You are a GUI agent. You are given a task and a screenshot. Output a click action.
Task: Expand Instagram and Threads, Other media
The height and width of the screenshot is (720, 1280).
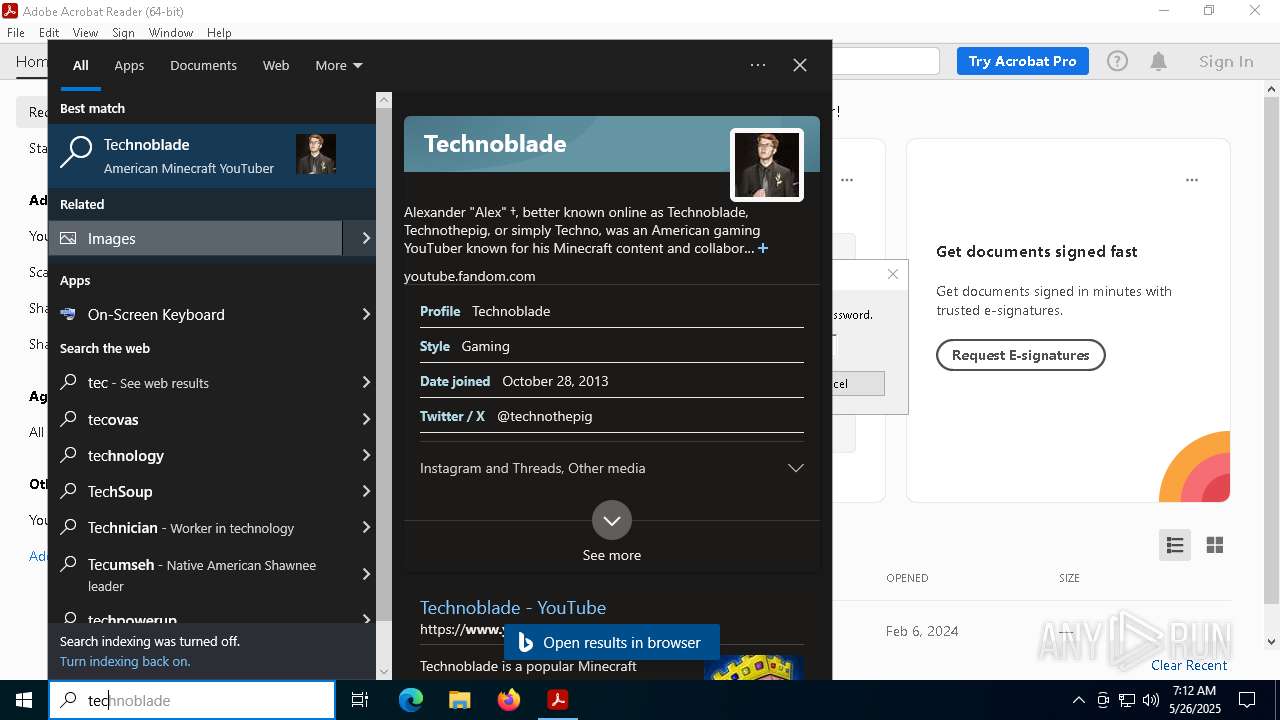[x=612, y=468]
